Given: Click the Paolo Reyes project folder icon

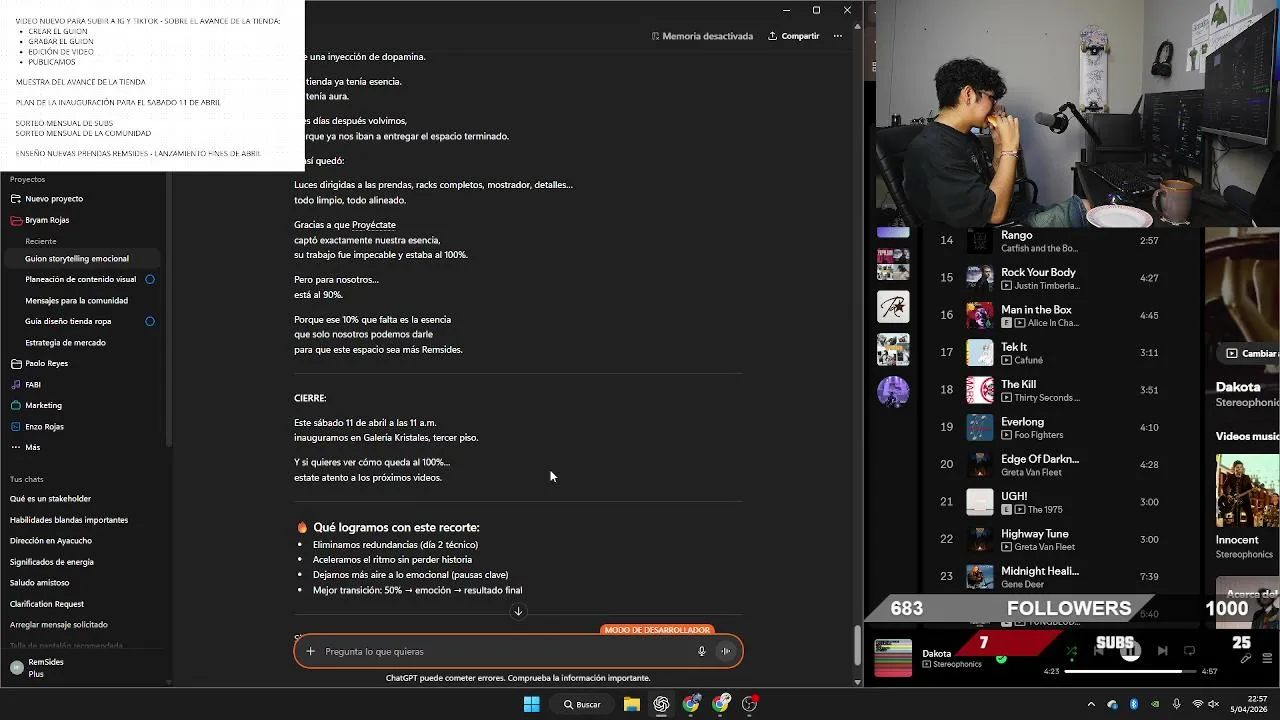Looking at the screenshot, I should [16, 364].
